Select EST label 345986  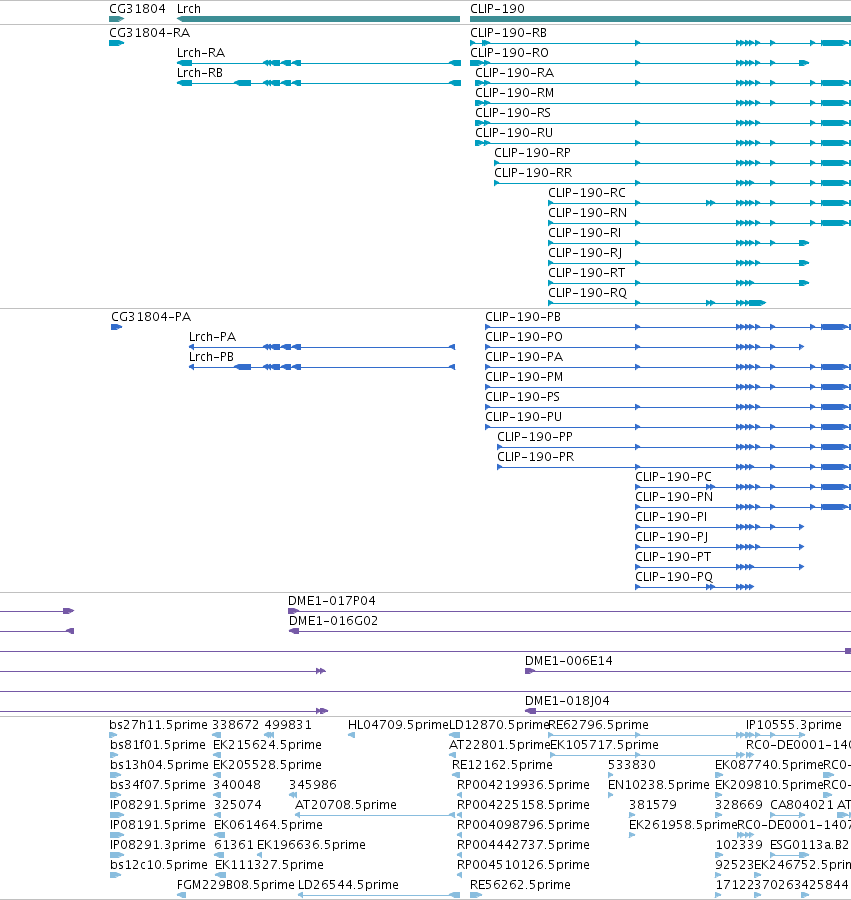coord(312,785)
